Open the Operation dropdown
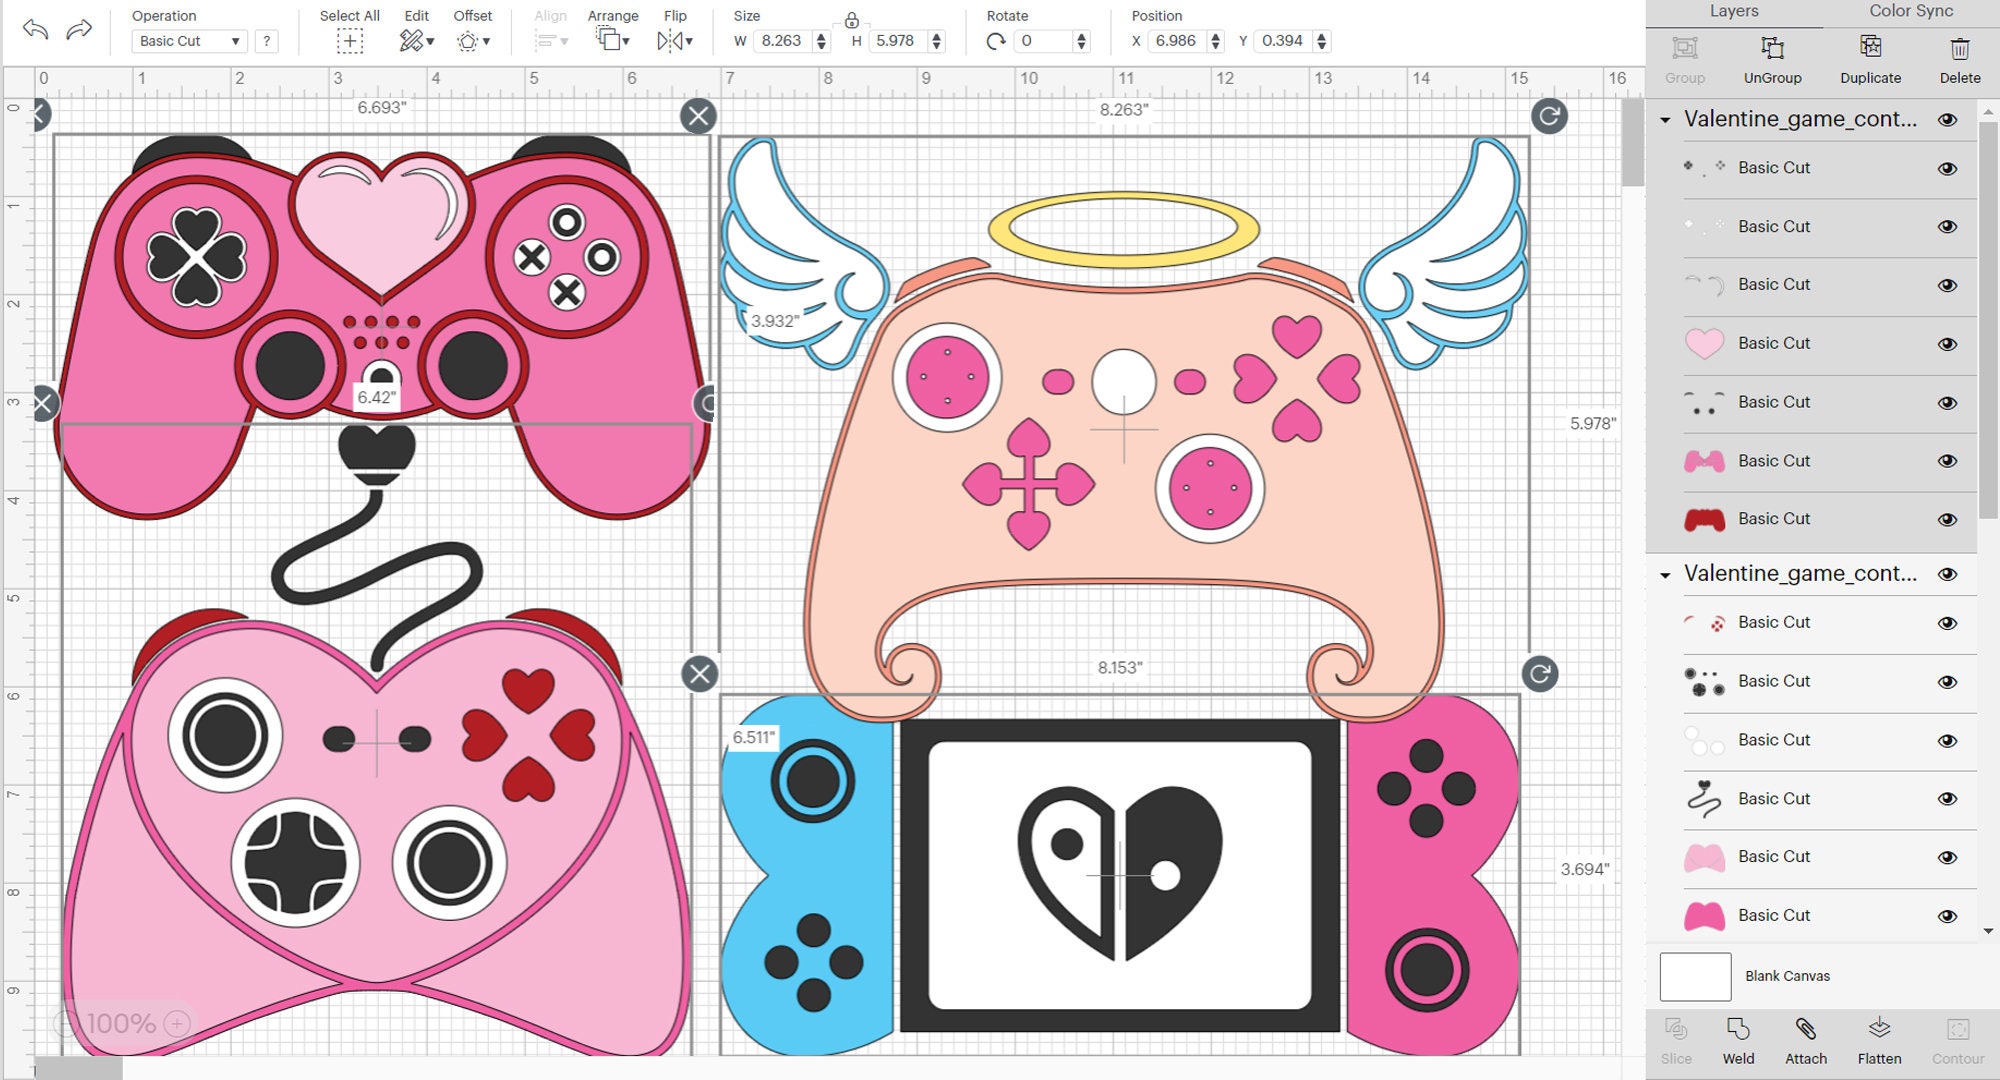This screenshot has width=2000, height=1080. 188,41
